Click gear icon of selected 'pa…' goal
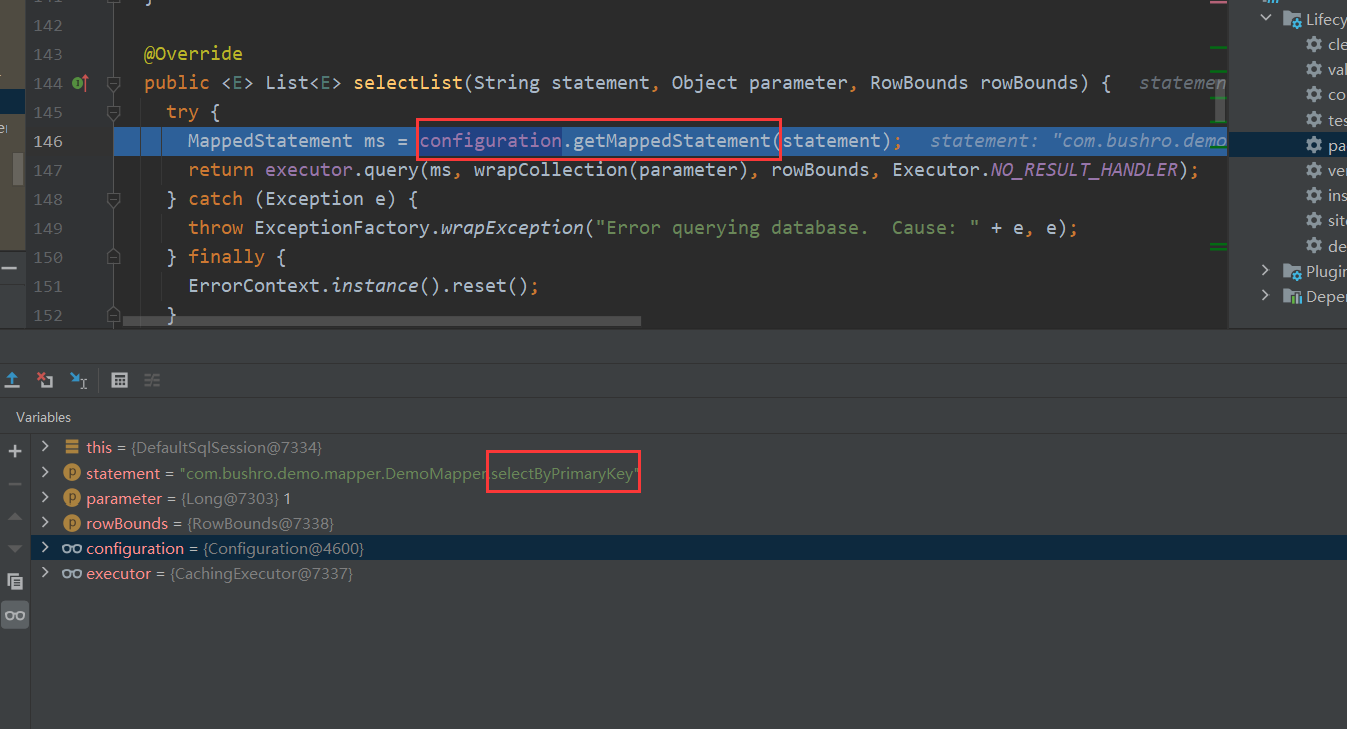The image size is (1347, 729). coord(1314,145)
